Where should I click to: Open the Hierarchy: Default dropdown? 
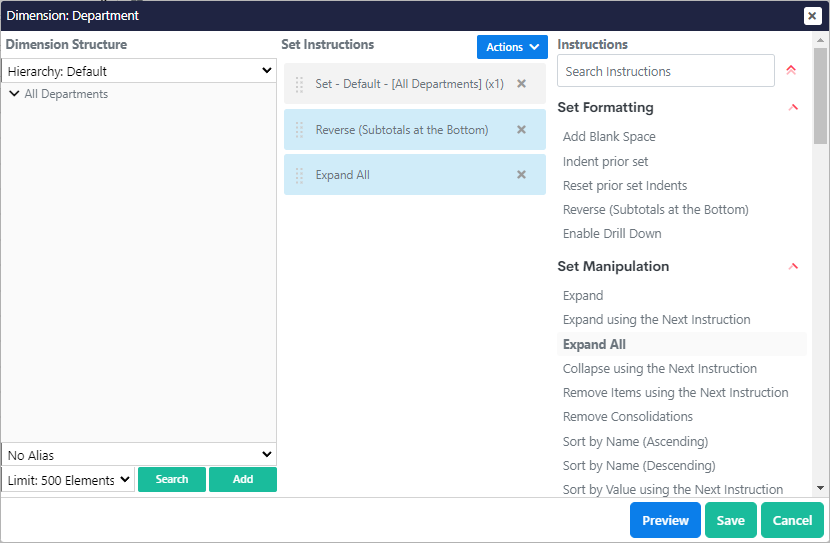point(139,71)
